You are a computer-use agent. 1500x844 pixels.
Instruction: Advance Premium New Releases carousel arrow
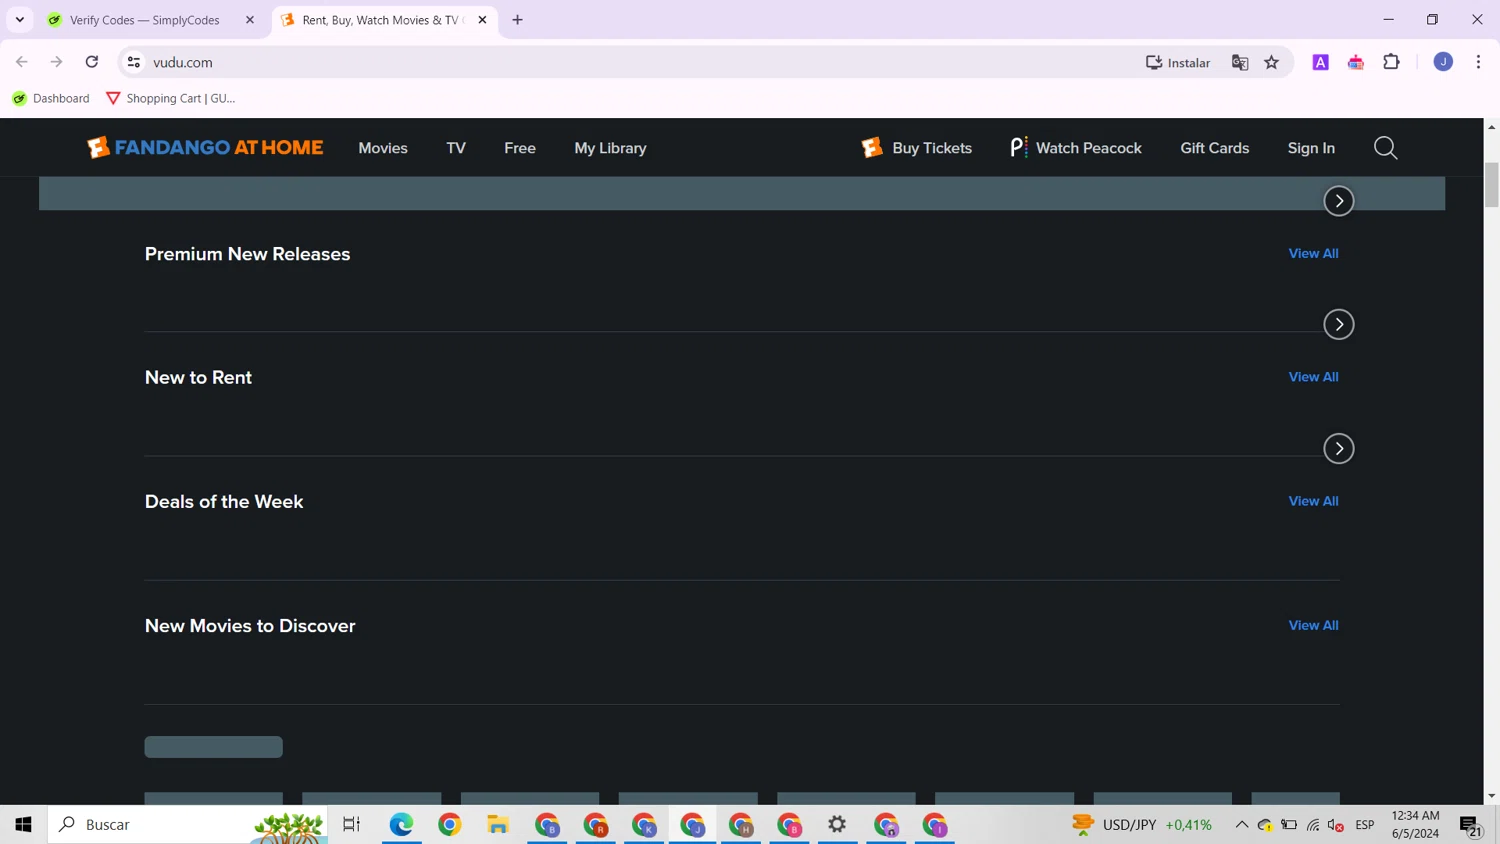(x=1339, y=324)
